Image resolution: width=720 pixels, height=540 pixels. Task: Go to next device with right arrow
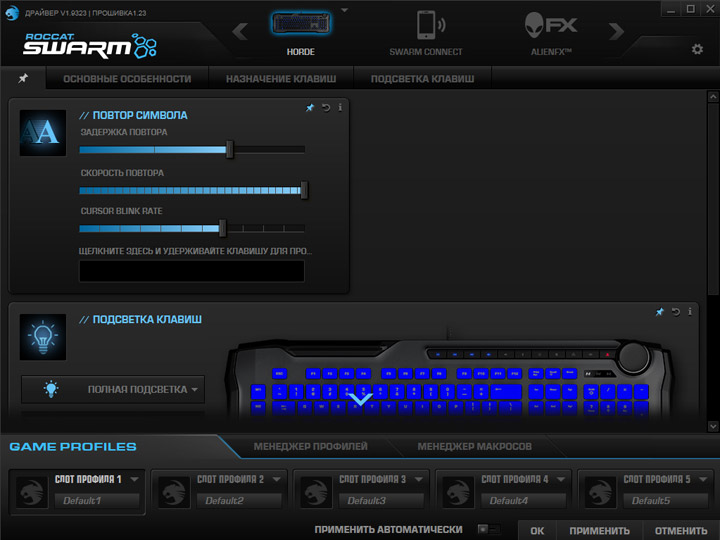pos(616,32)
